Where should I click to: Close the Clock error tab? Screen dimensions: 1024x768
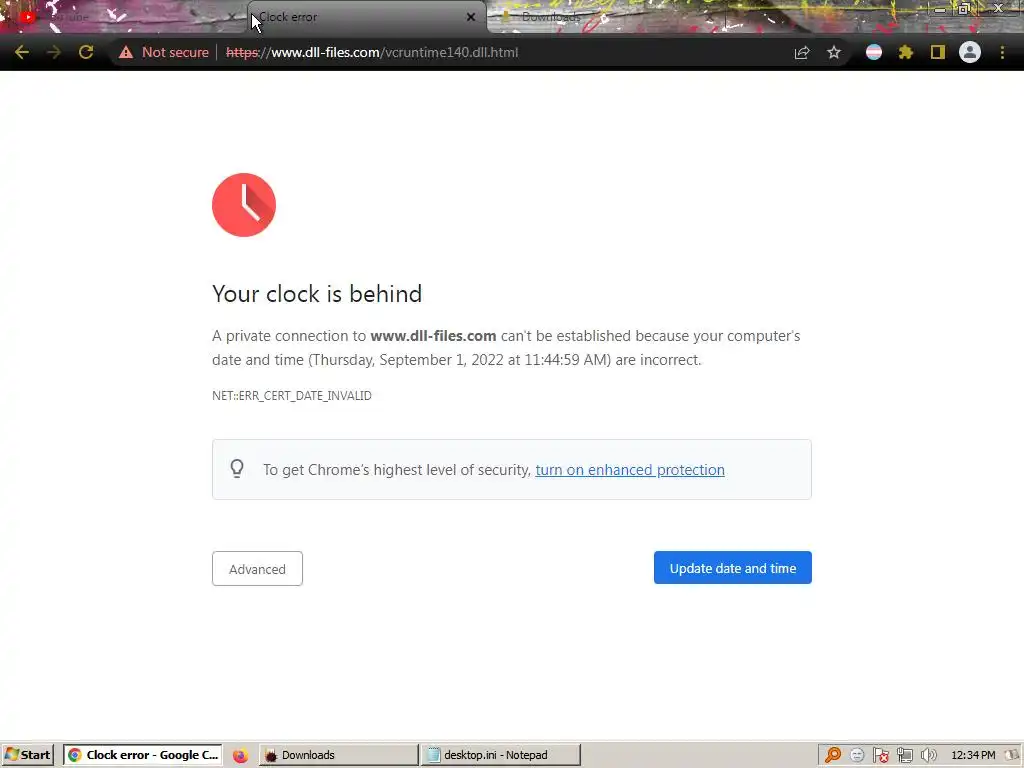pyautogui.click(x=471, y=17)
